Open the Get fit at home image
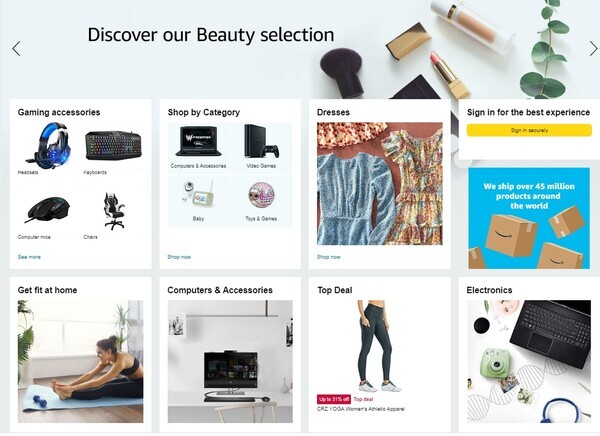Image resolution: width=600 pixels, height=436 pixels. coord(80,361)
